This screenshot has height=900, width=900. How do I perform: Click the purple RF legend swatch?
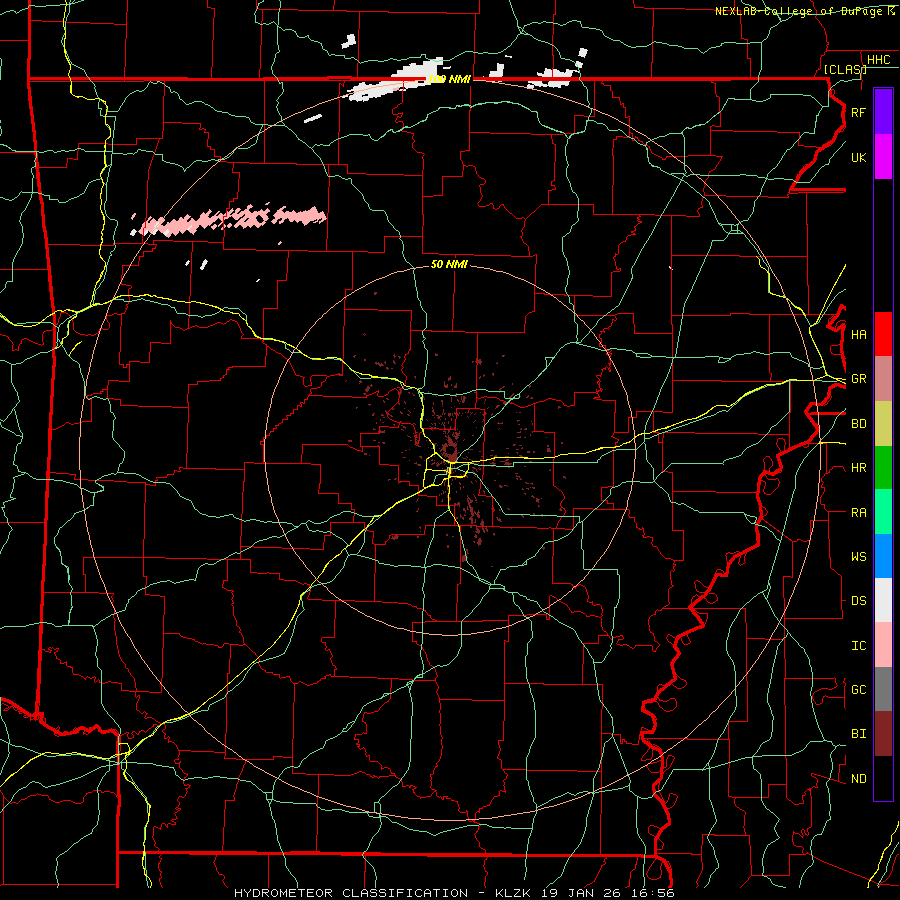[x=883, y=112]
